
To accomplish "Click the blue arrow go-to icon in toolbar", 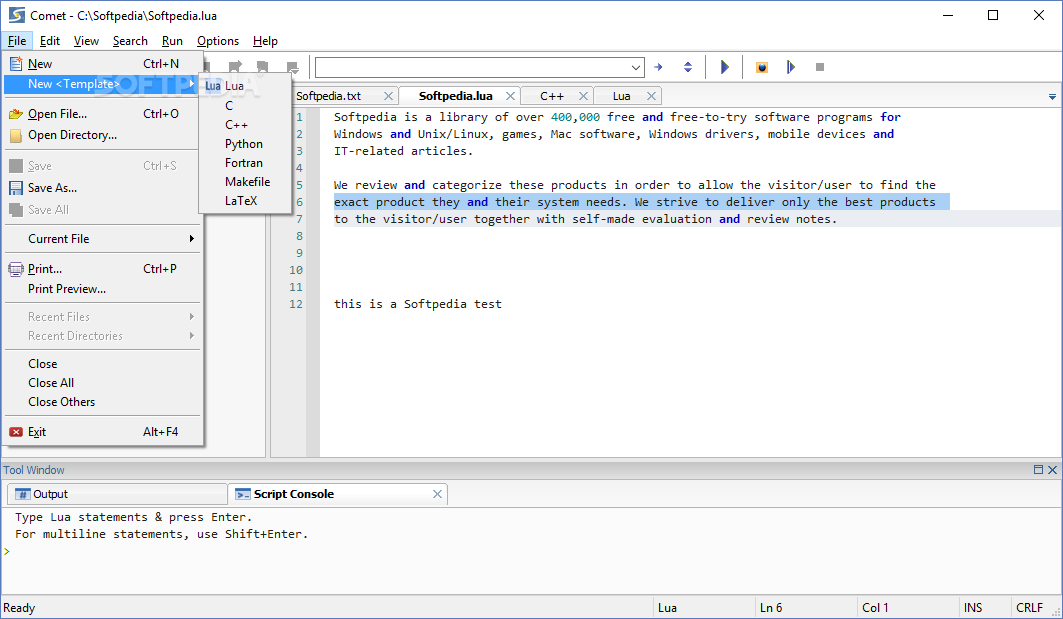I will (658, 67).
